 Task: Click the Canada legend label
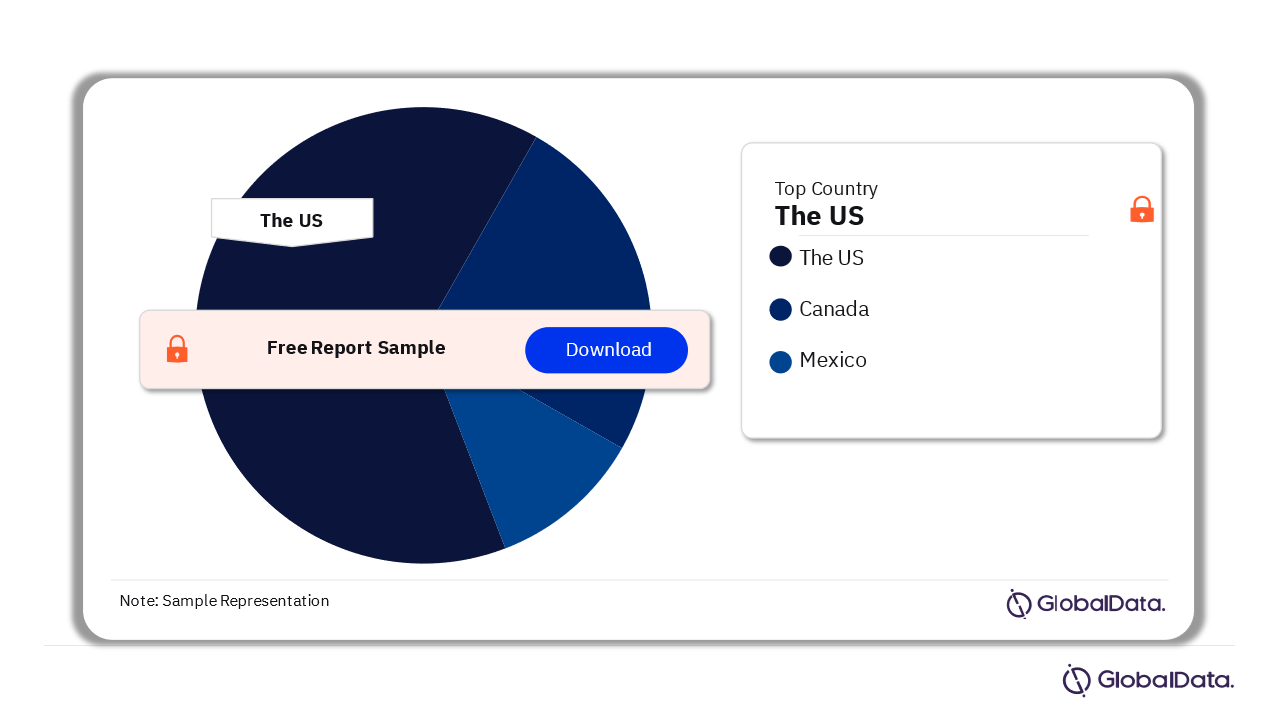click(834, 309)
